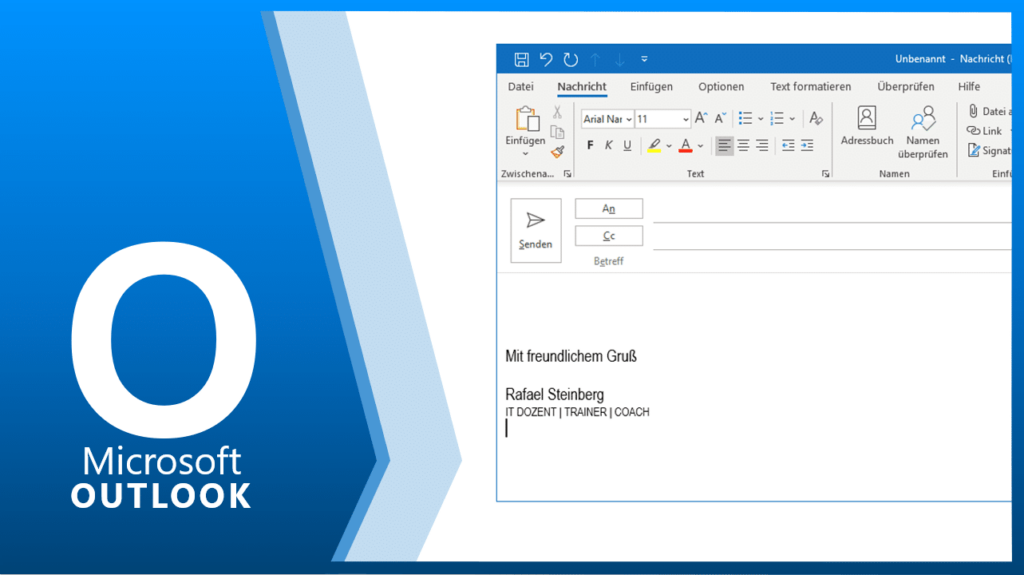Activate the Format Painter brush
This screenshot has width=1024, height=575.
557,152
